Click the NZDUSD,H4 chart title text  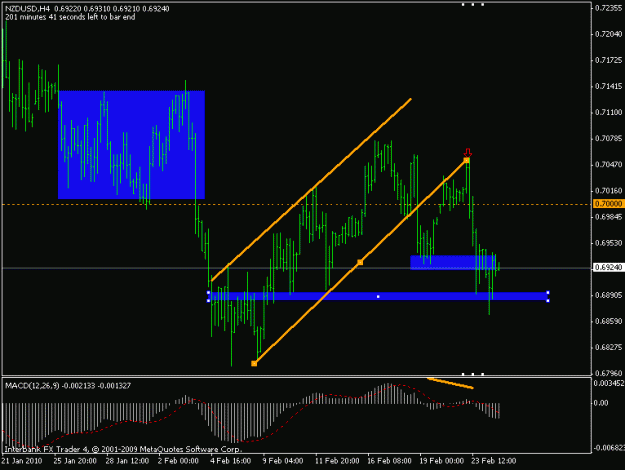[28, 9]
